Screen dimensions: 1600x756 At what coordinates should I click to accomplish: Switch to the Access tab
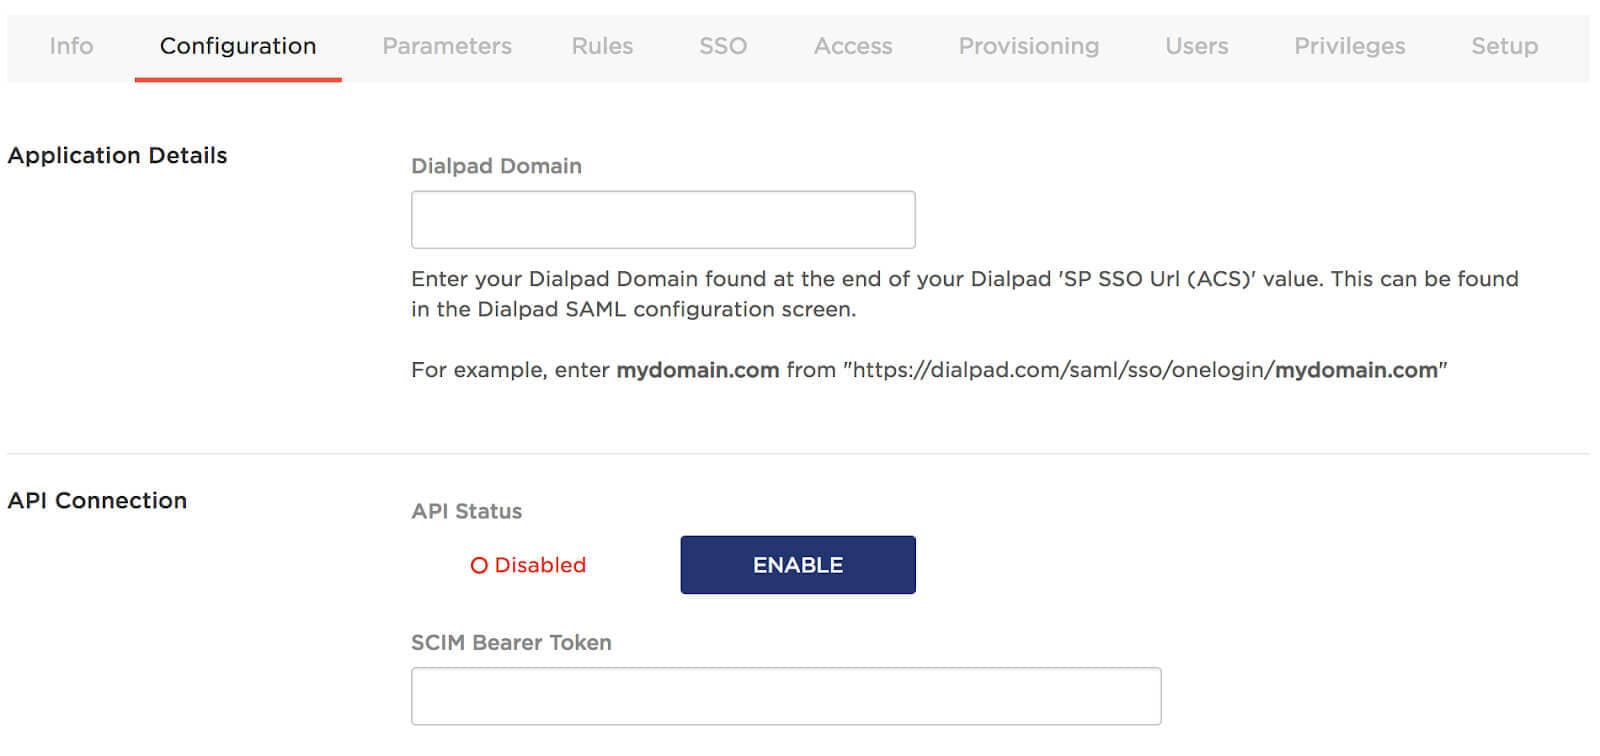click(853, 46)
